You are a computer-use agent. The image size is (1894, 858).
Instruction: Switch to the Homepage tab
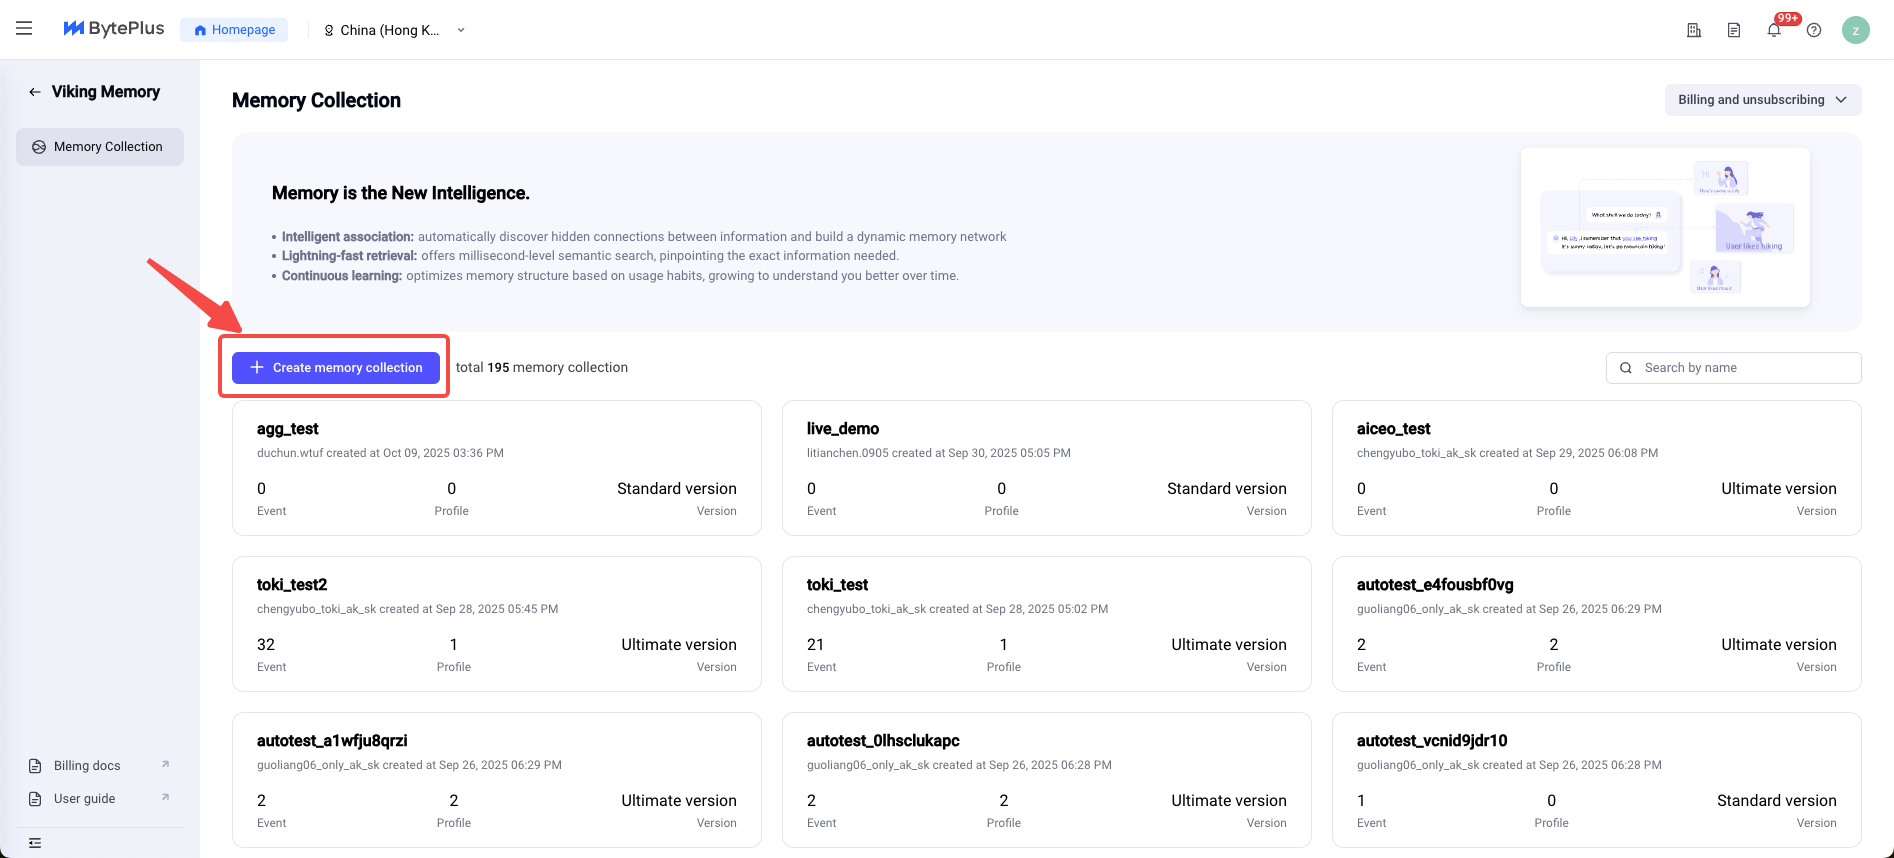234,30
